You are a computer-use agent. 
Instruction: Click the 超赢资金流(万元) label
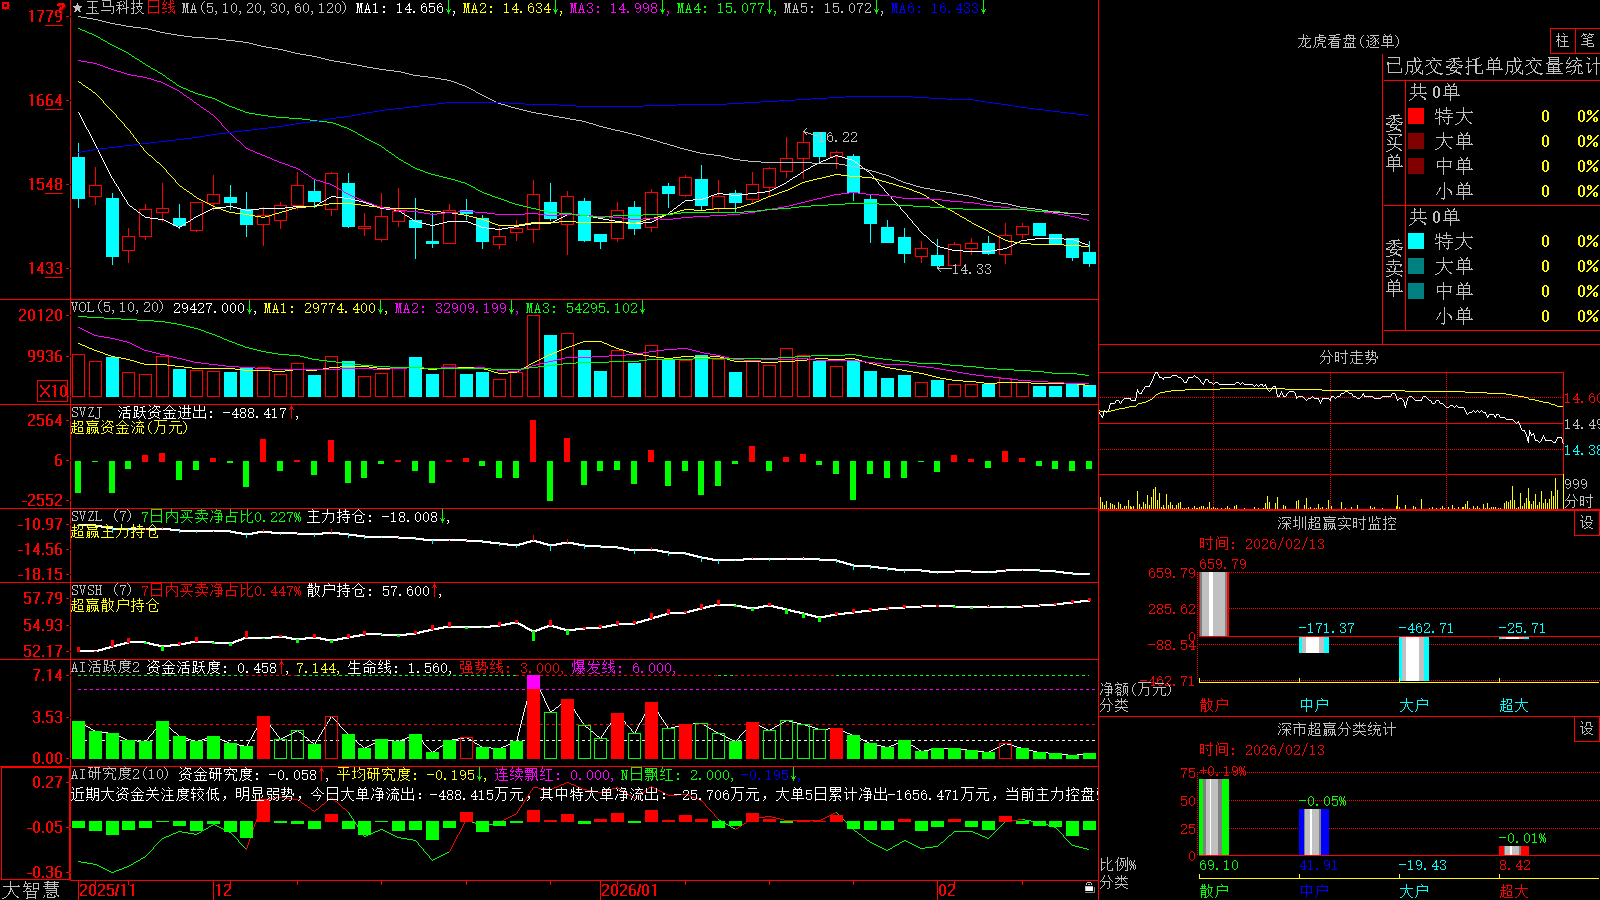click(129, 427)
